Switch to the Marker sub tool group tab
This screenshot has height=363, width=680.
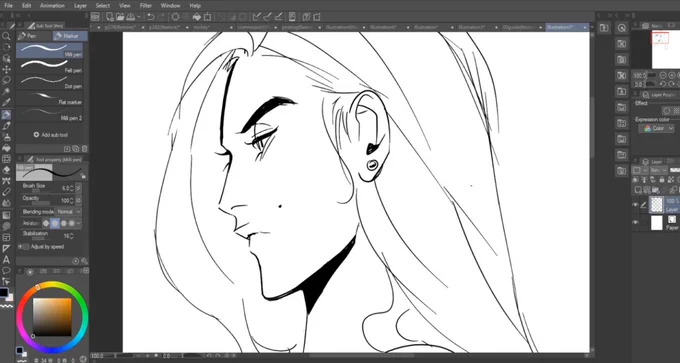click(70, 36)
